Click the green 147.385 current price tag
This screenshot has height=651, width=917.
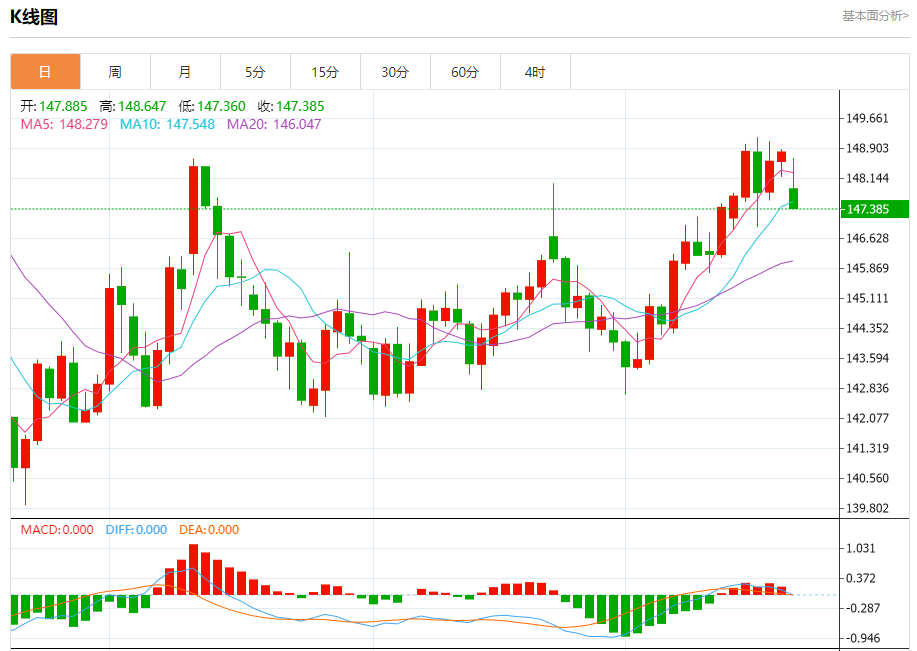tap(874, 209)
